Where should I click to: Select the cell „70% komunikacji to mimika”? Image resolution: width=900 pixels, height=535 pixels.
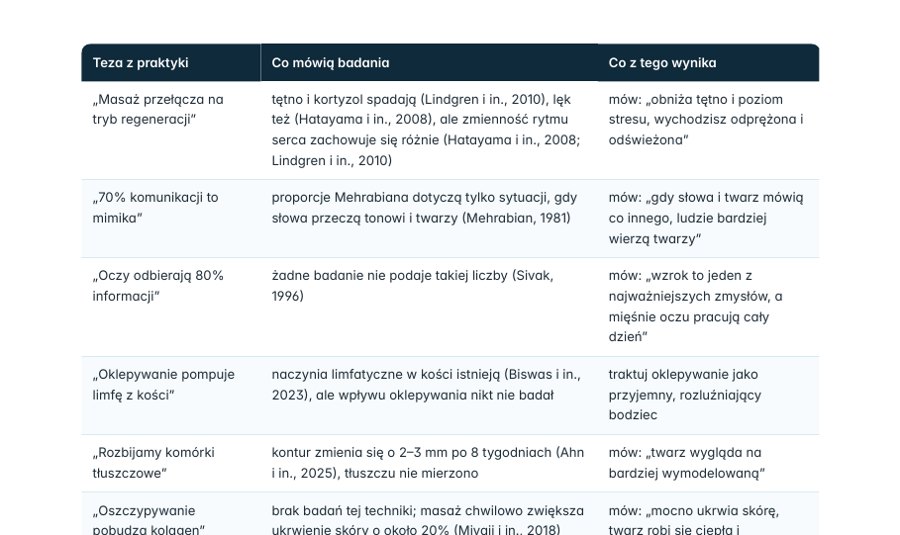click(x=171, y=219)
